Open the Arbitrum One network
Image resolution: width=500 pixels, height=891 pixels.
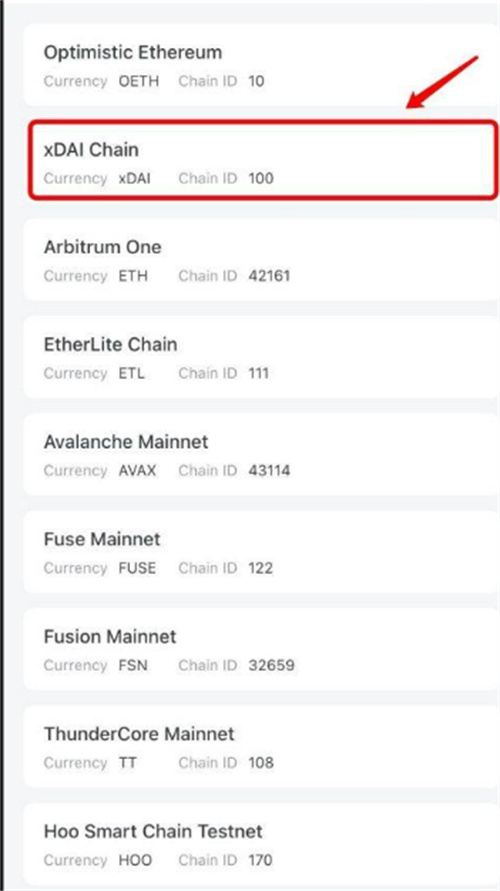pyautogui.click(x=261, y=260)
